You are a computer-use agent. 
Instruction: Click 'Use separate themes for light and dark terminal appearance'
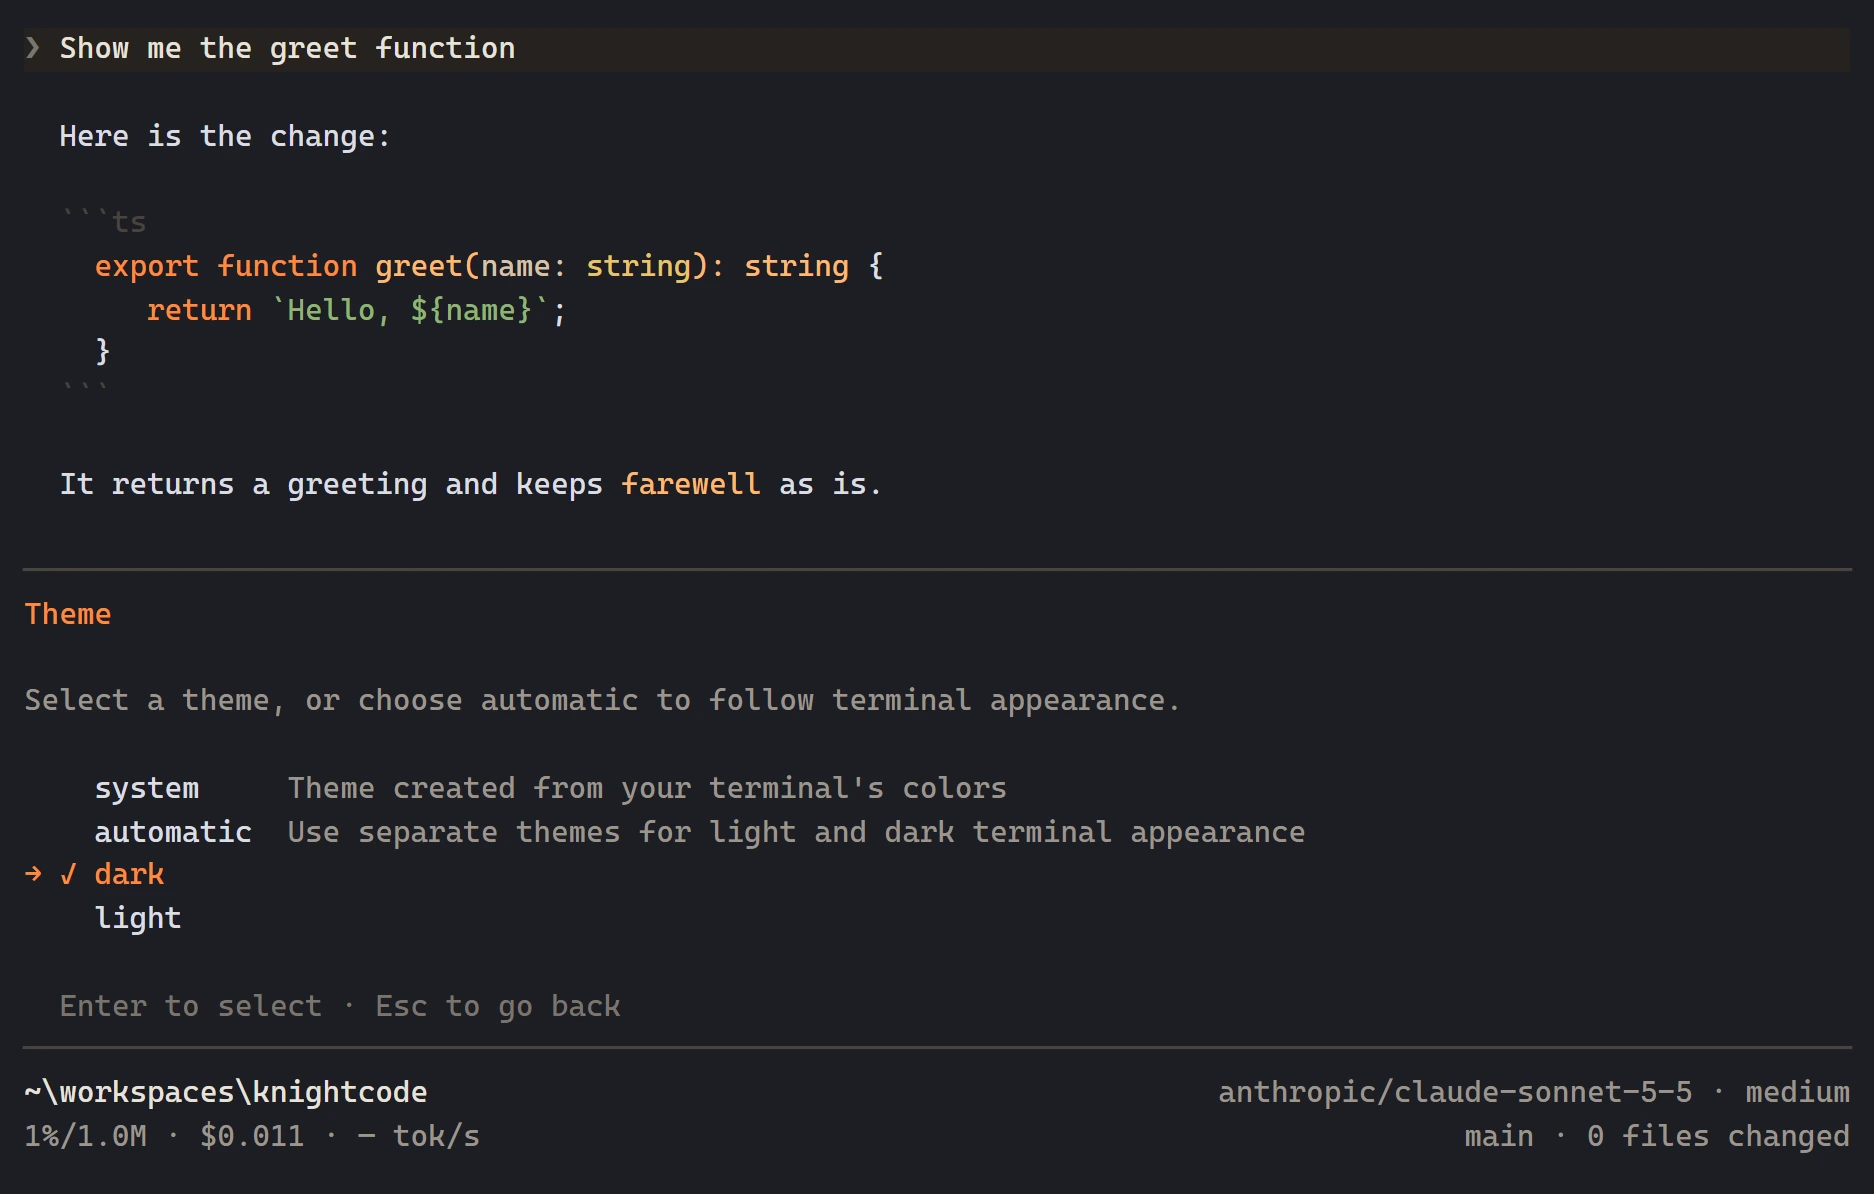[796, 832]
